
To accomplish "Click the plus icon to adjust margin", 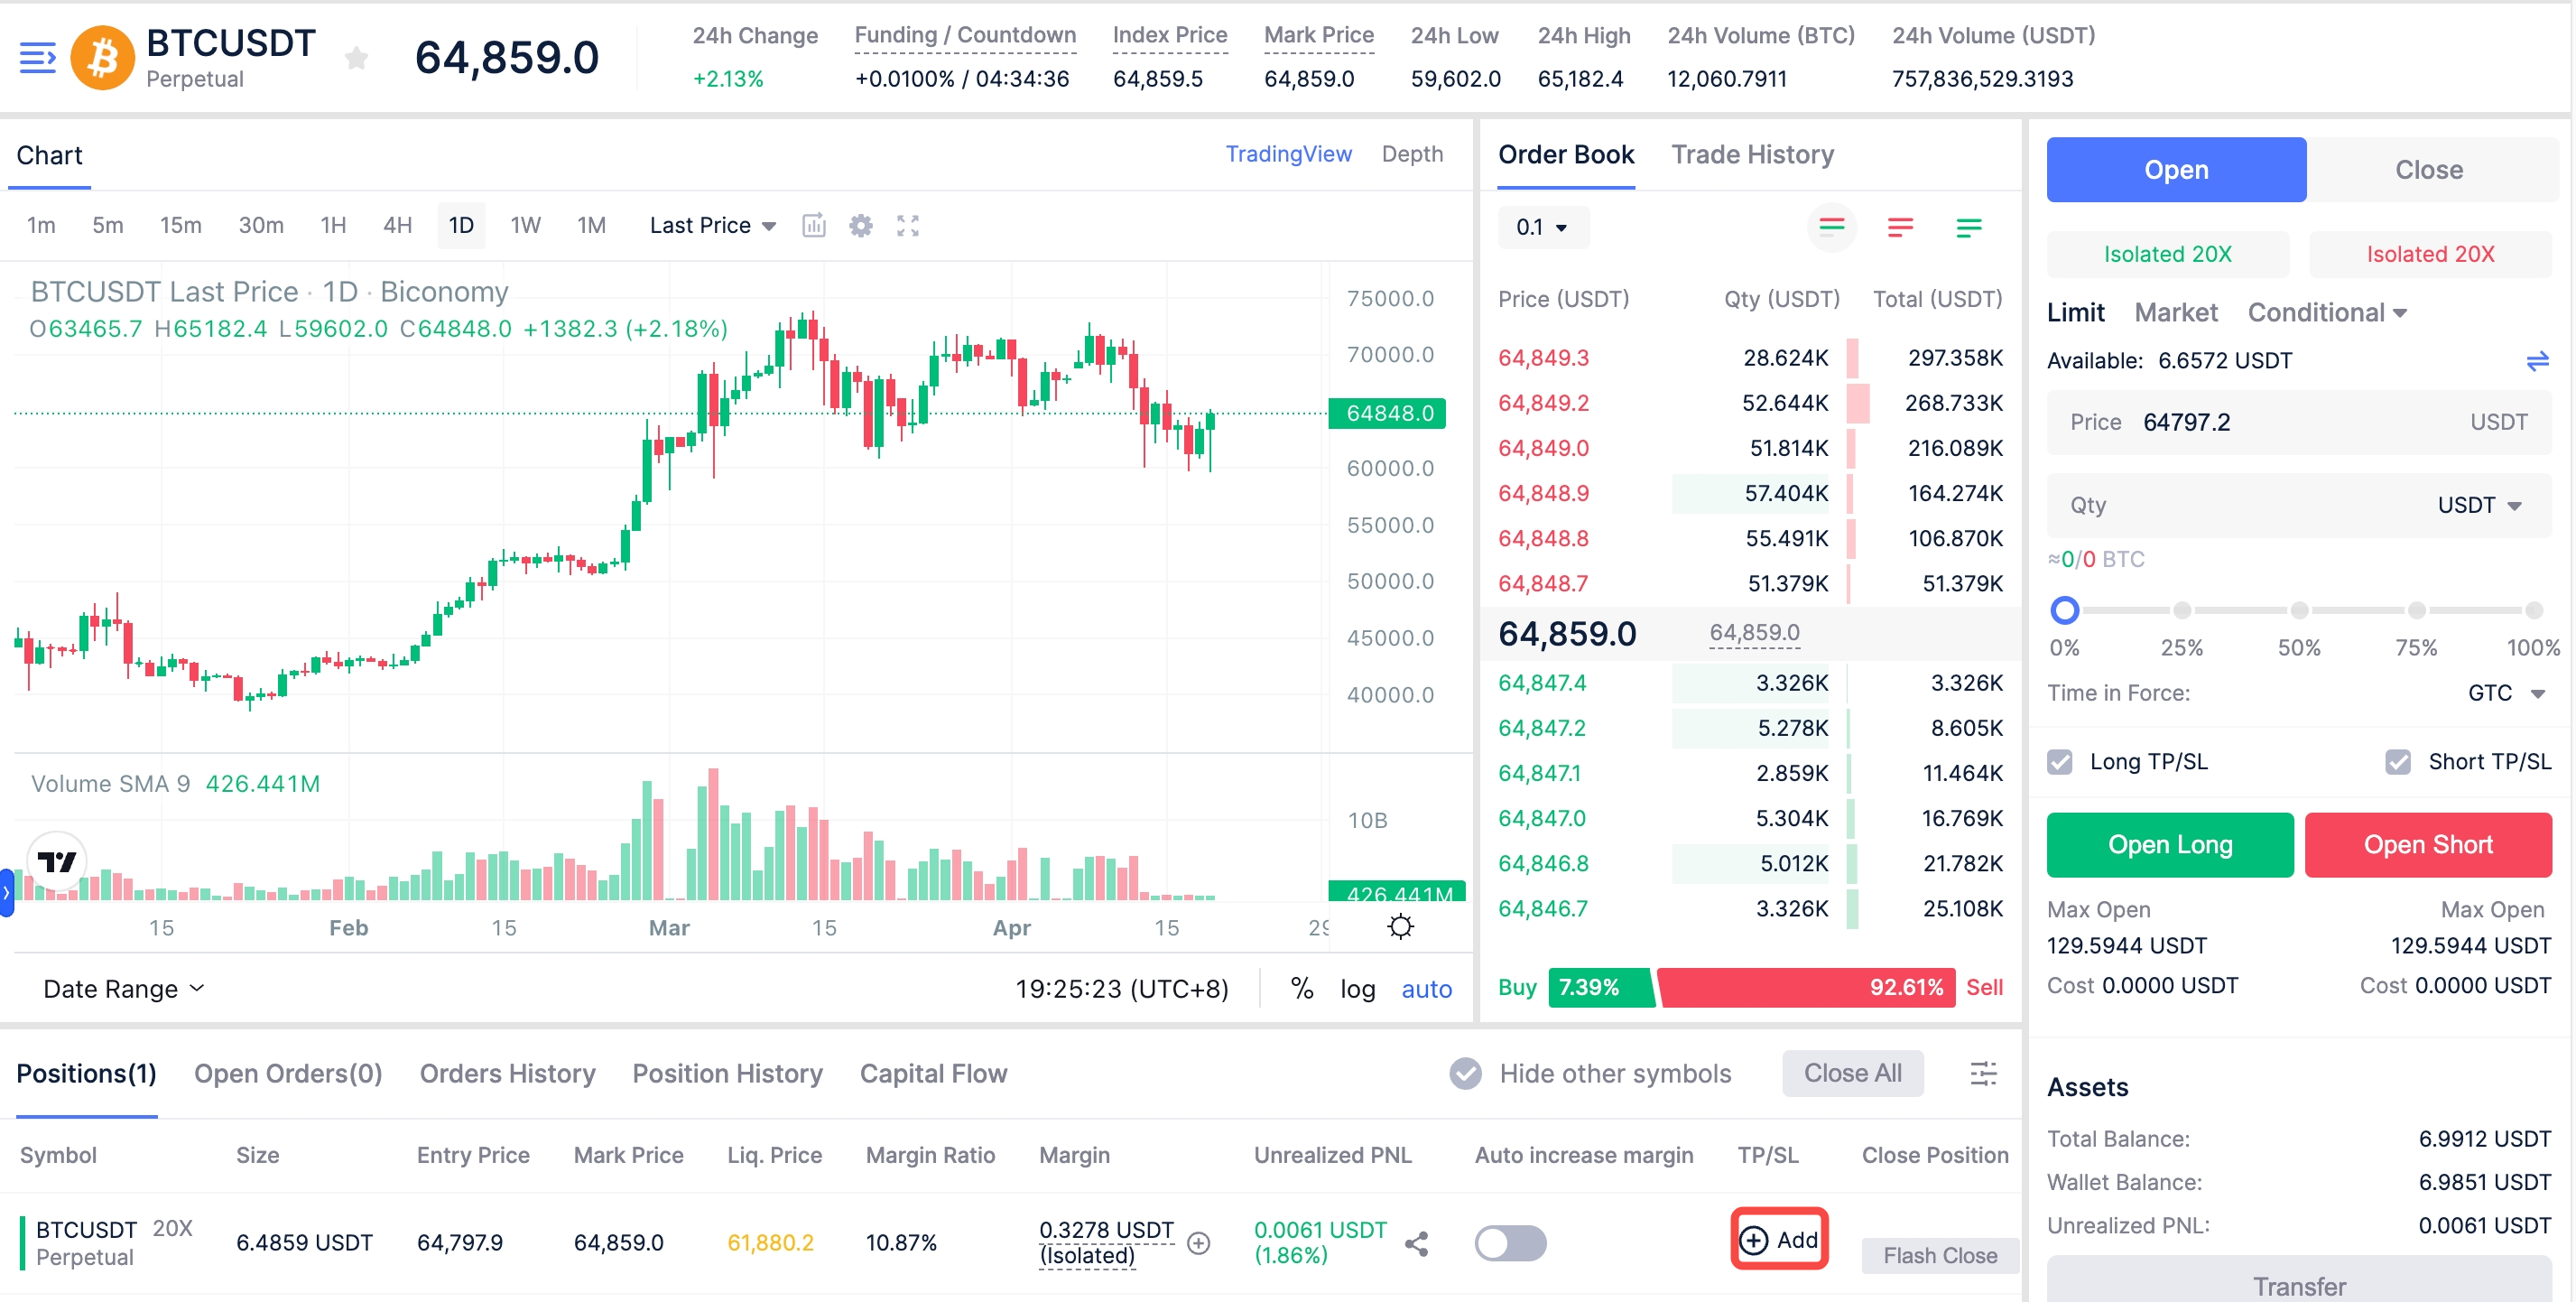I will [1198, 1243].
